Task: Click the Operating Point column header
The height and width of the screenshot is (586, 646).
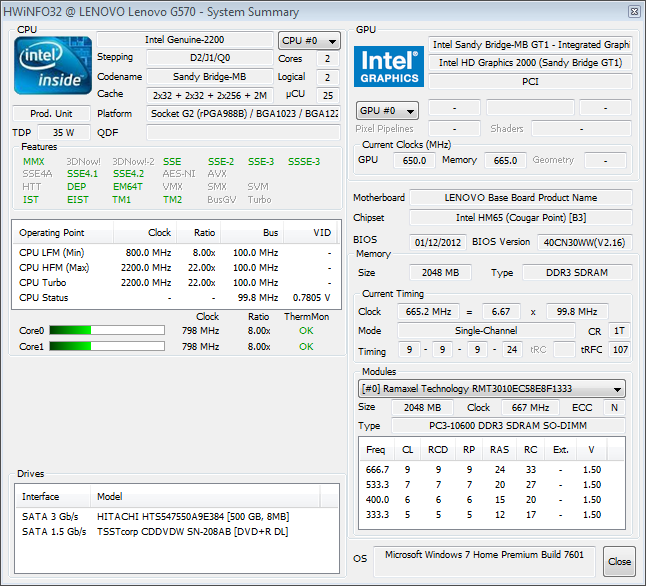Action: click(x=52, y=232)
